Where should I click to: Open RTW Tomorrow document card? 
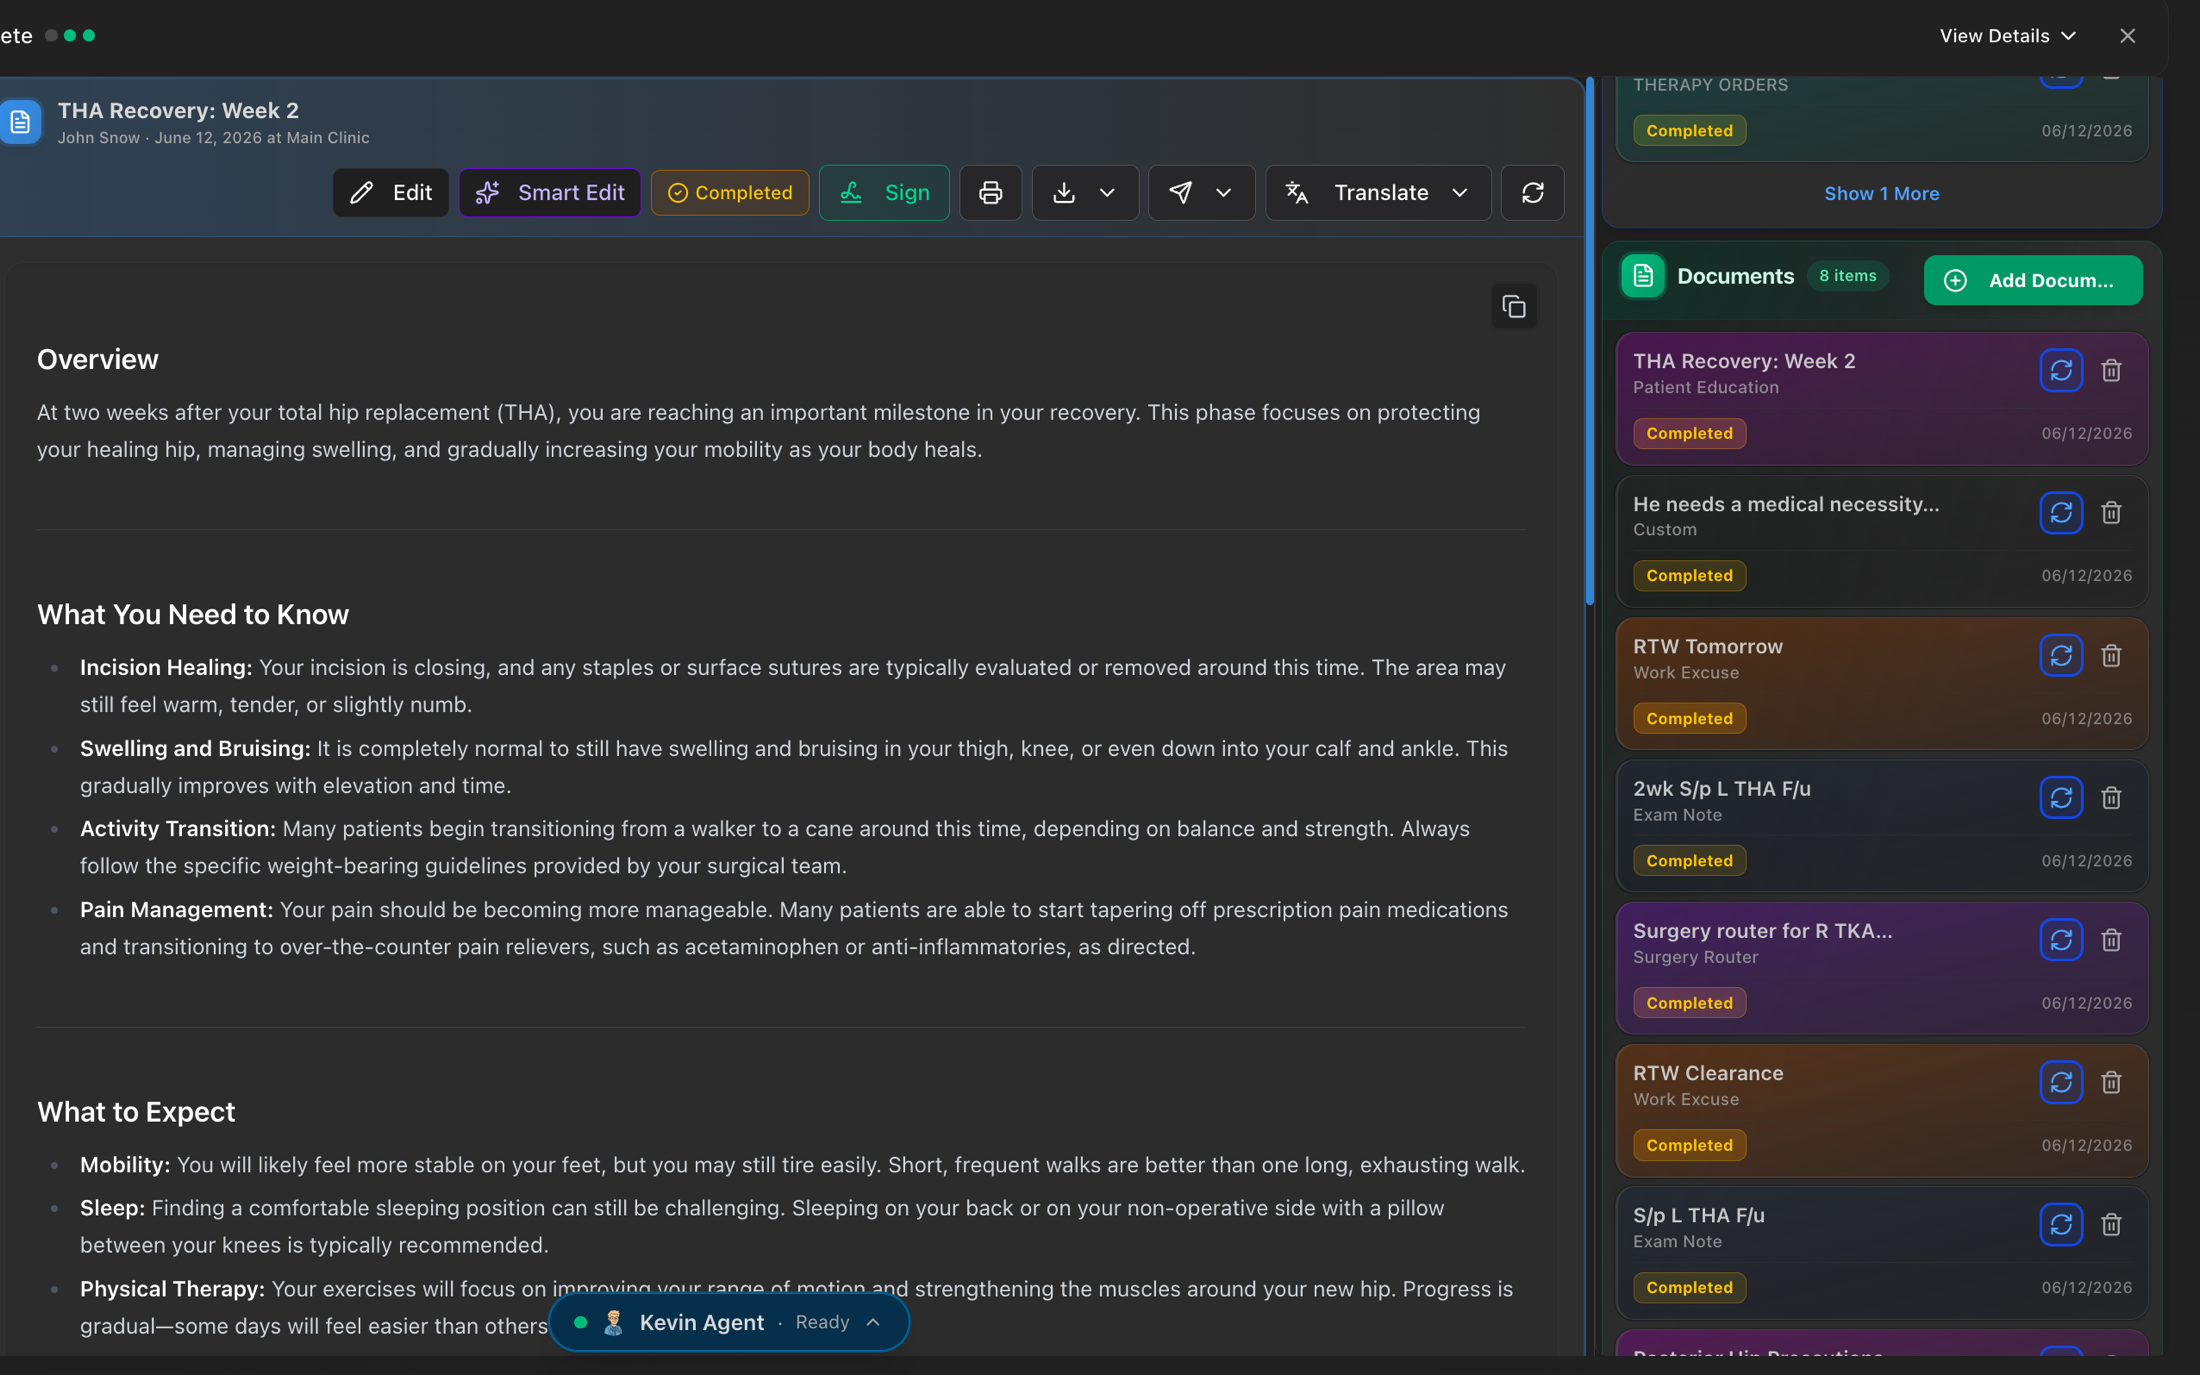click(1881, 683)
